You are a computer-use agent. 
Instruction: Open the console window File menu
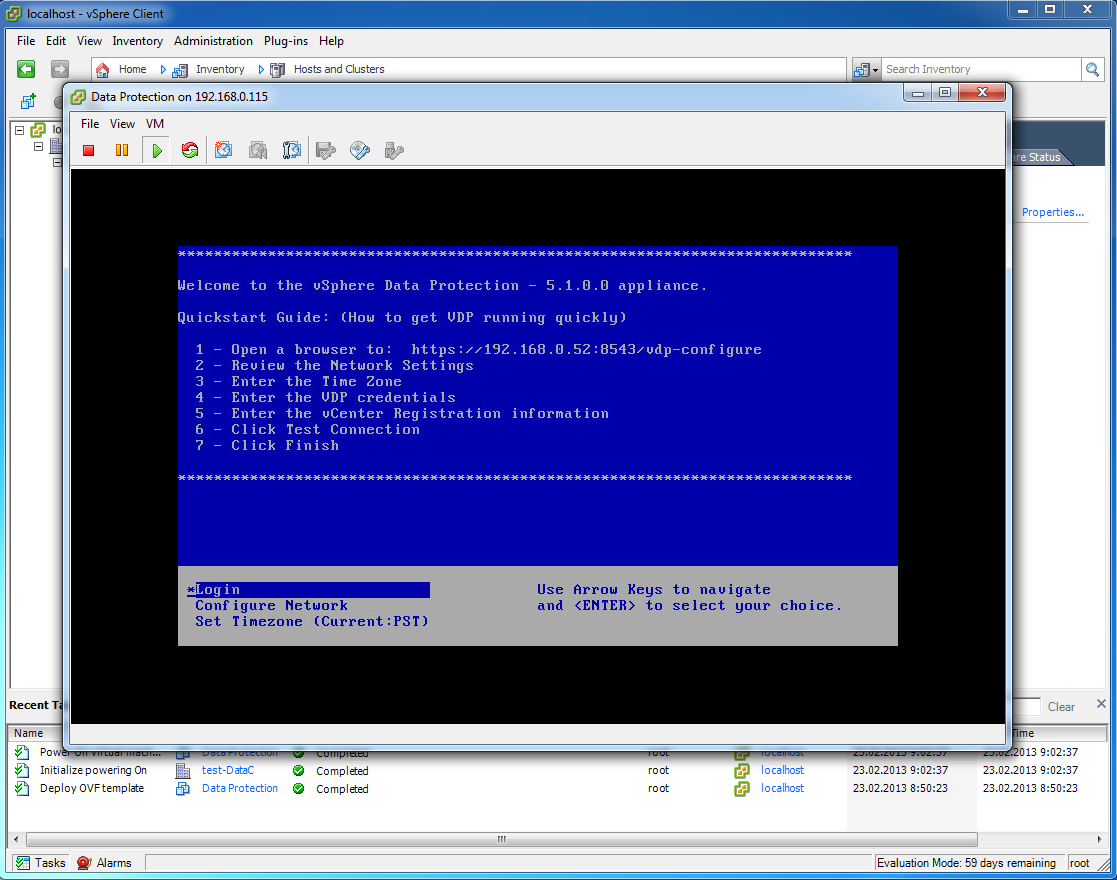pyautogui.click(x=90, y=124)
